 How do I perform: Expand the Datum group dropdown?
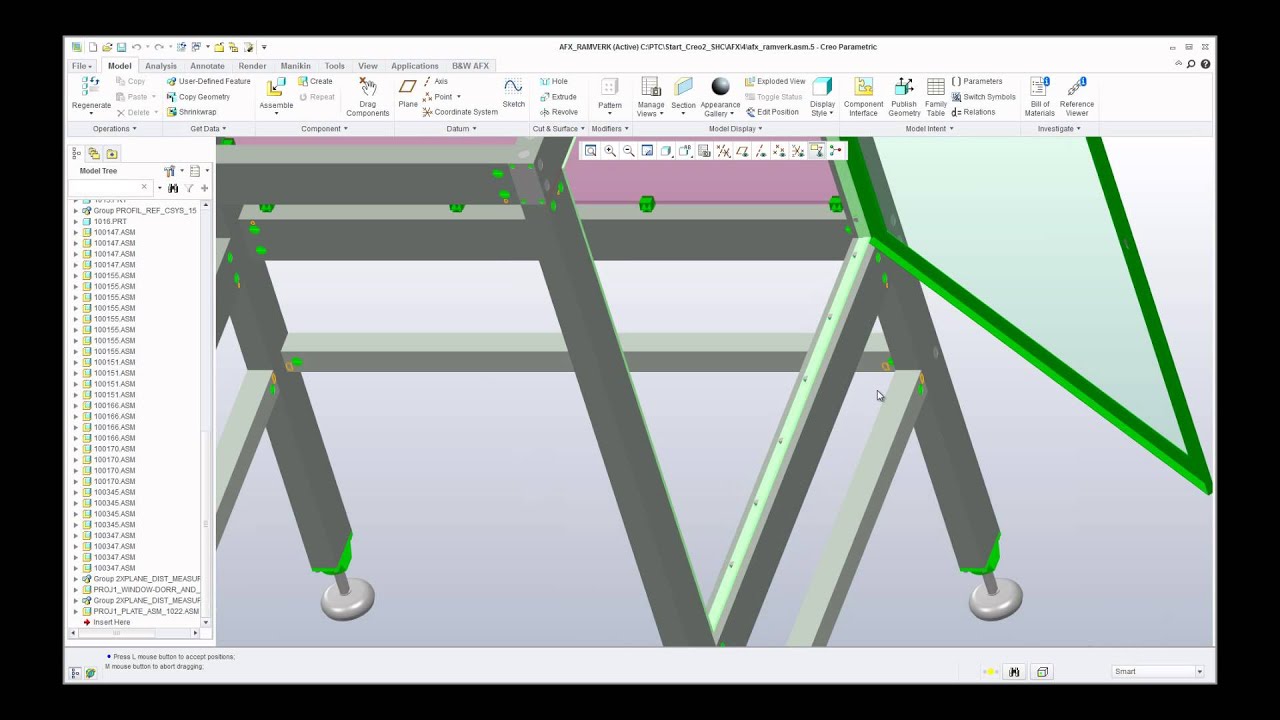click(x=461, y=129)
